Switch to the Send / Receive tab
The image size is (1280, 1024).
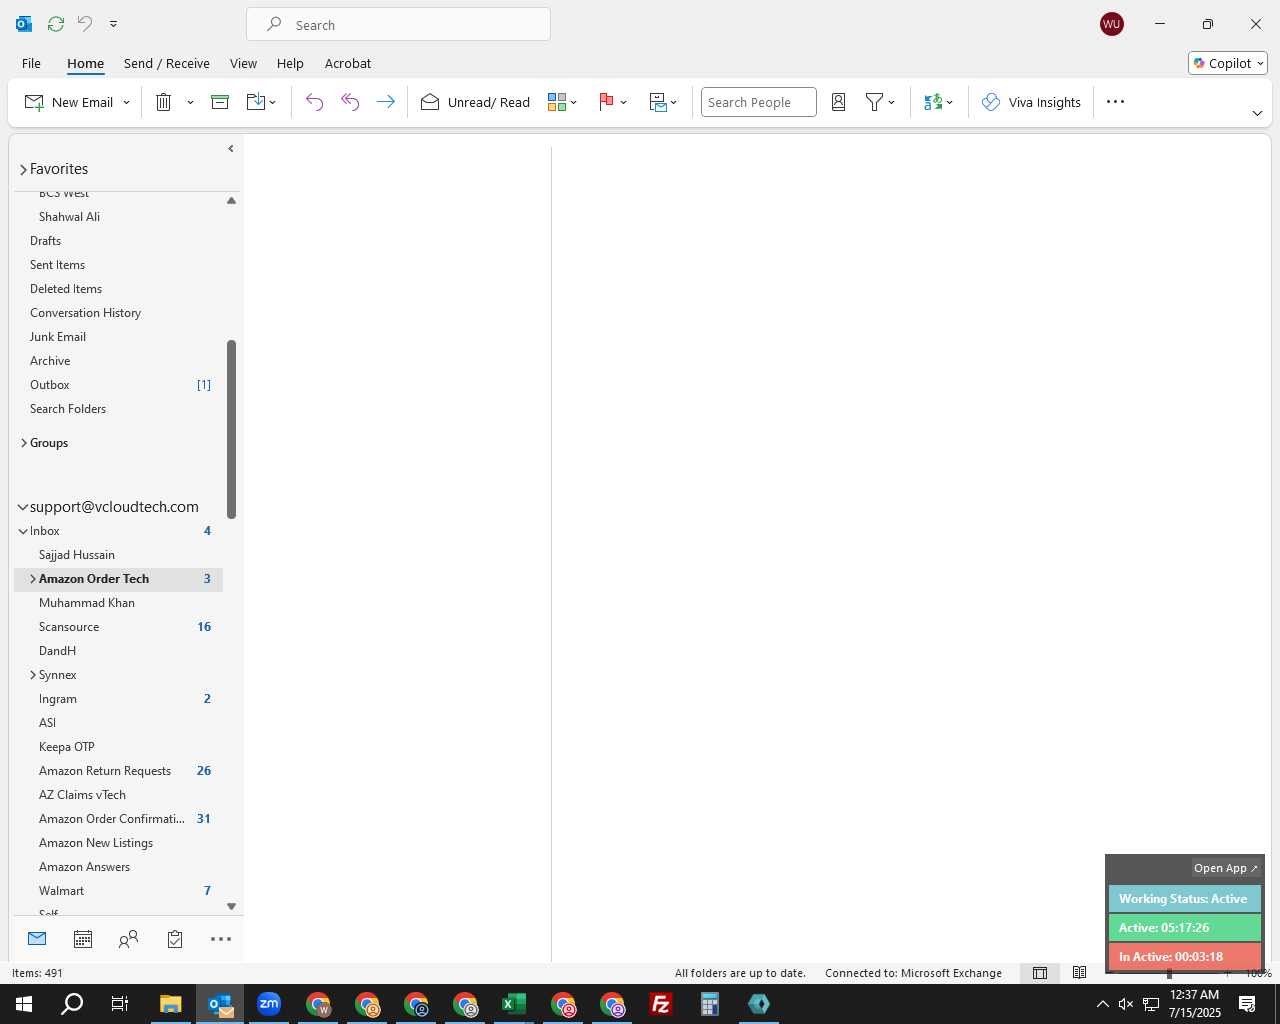click(x=166, y=63)
